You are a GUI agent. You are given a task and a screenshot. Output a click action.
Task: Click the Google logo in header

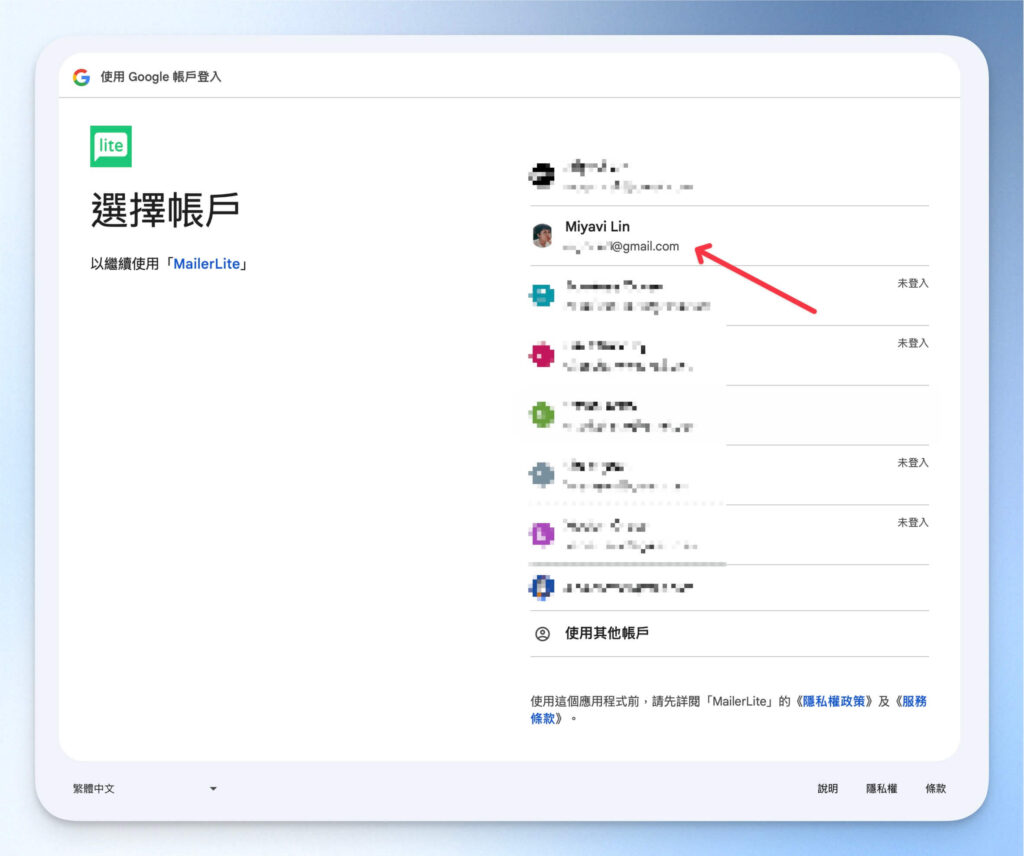(x=81, y=77)
